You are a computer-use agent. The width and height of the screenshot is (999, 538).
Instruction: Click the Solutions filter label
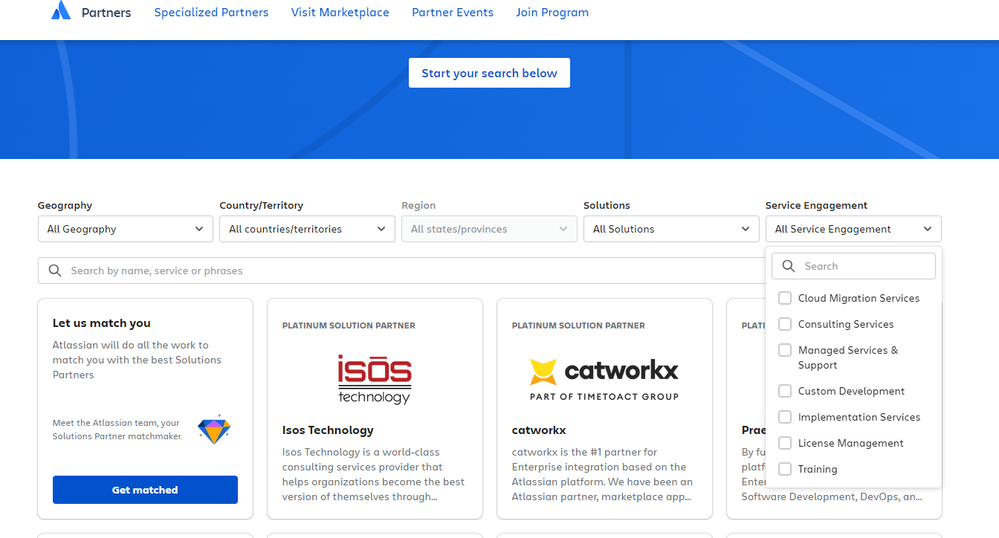click(x=607, y=205)
